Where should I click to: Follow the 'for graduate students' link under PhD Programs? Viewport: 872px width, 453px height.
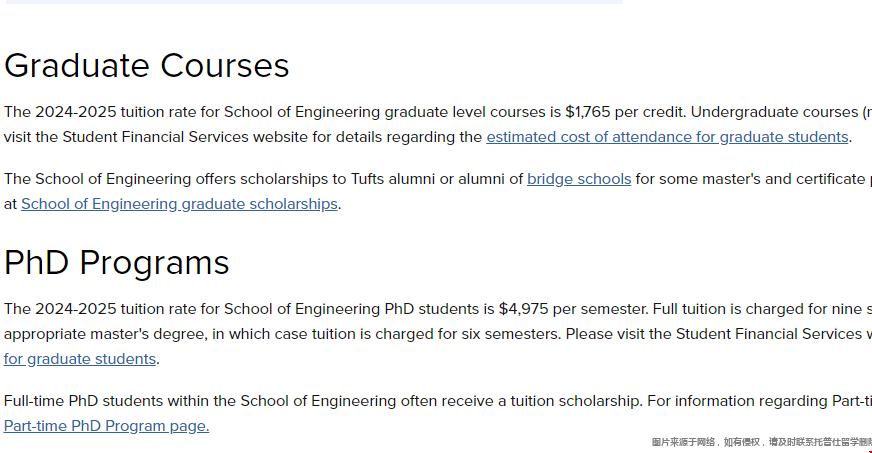click(x=80, y=359)
